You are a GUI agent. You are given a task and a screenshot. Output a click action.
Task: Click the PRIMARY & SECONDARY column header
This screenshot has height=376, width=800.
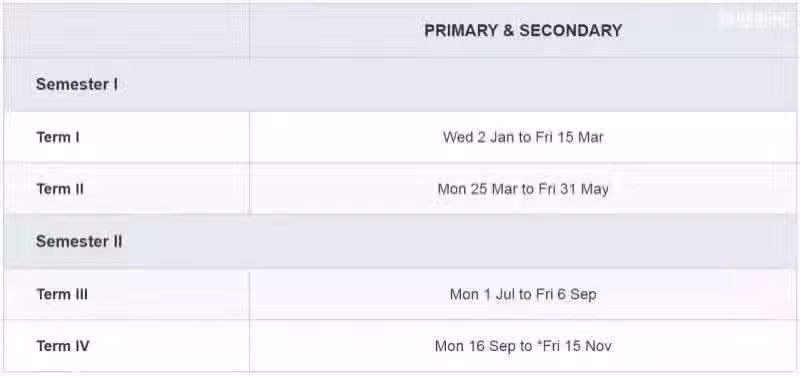[x=523, y=31]
